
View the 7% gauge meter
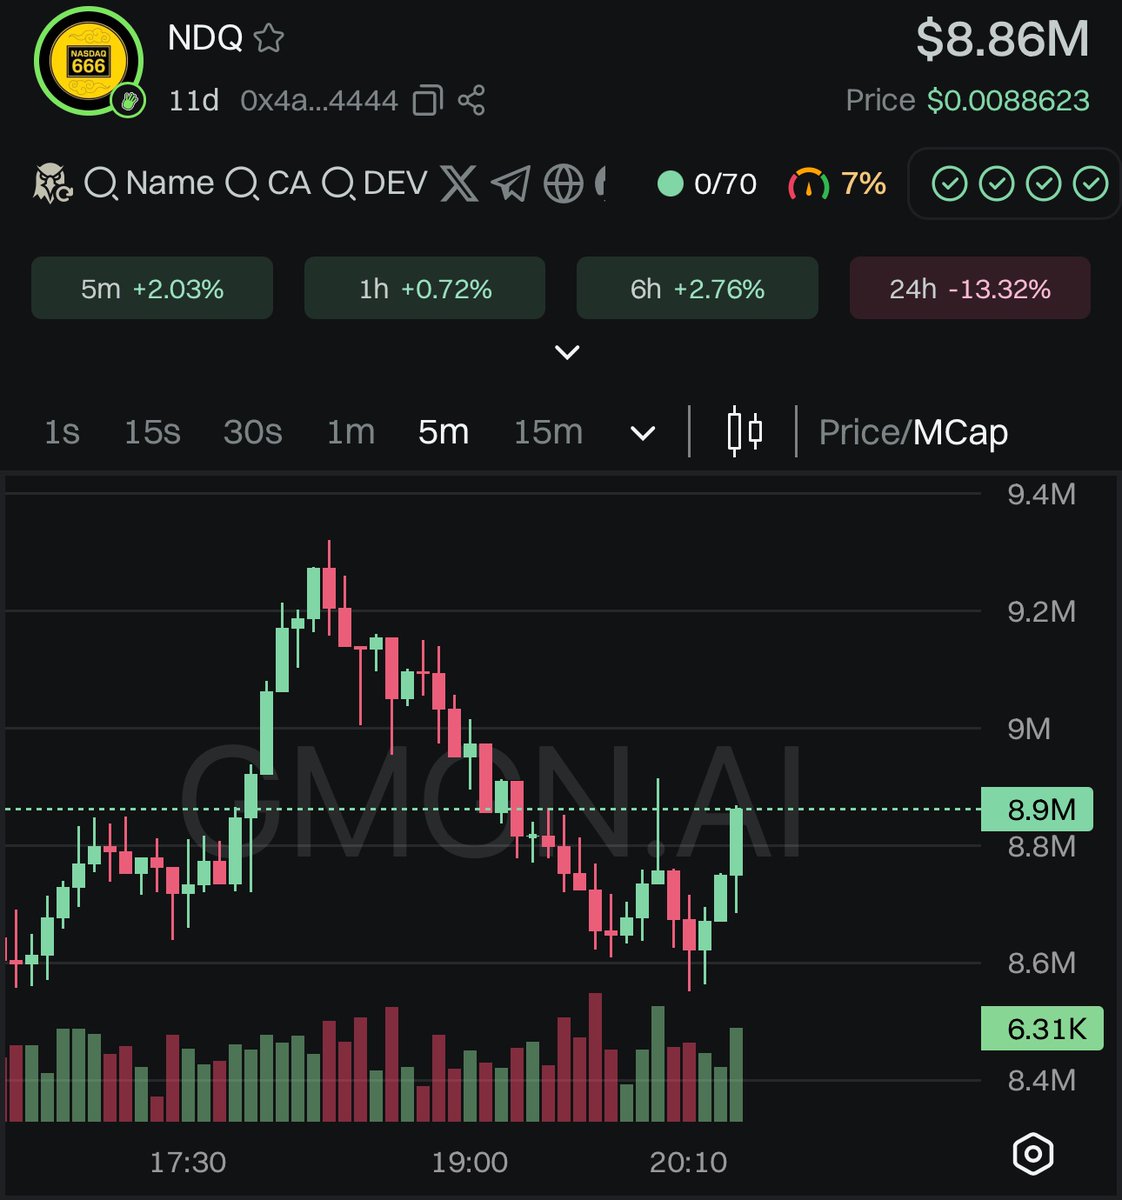coord(837,184)
